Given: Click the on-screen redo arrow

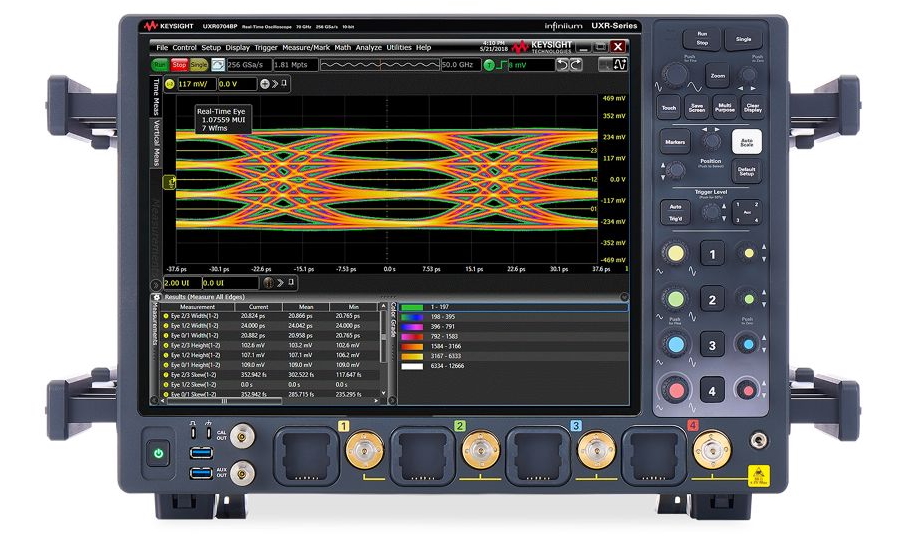Looking at the screenshot, I should (x=575, y=65).
